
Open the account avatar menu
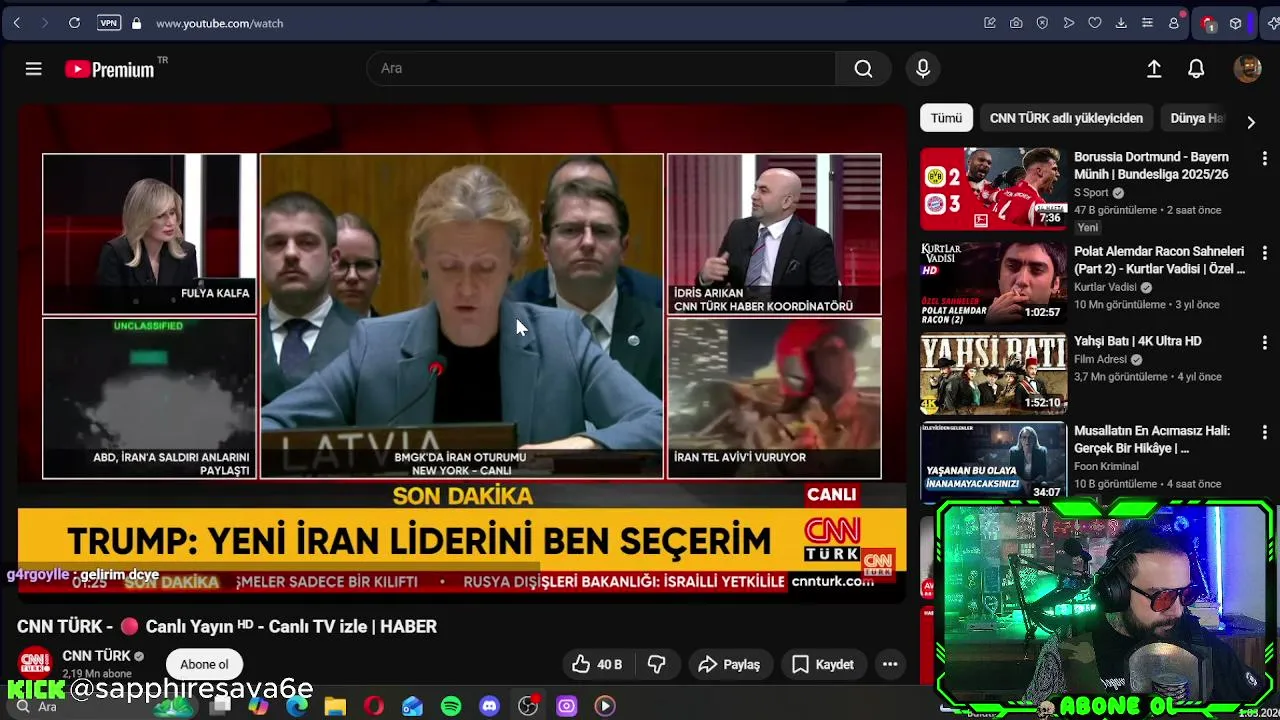click(x=1247, y=68)
